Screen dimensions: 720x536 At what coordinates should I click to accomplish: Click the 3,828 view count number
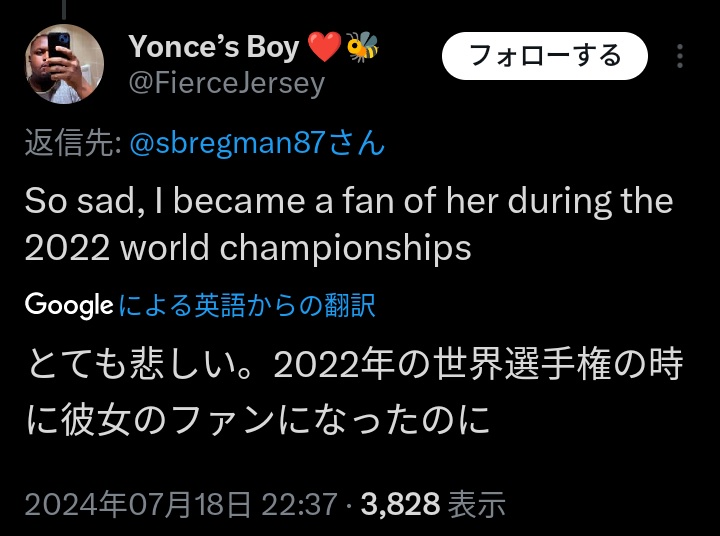coord(400,505)
